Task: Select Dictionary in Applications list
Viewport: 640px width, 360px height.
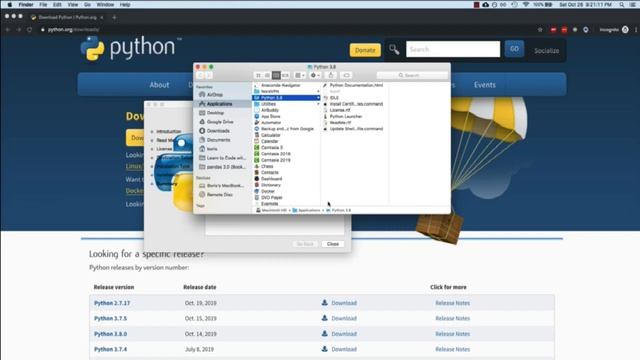Action: (x=271, y=185)
